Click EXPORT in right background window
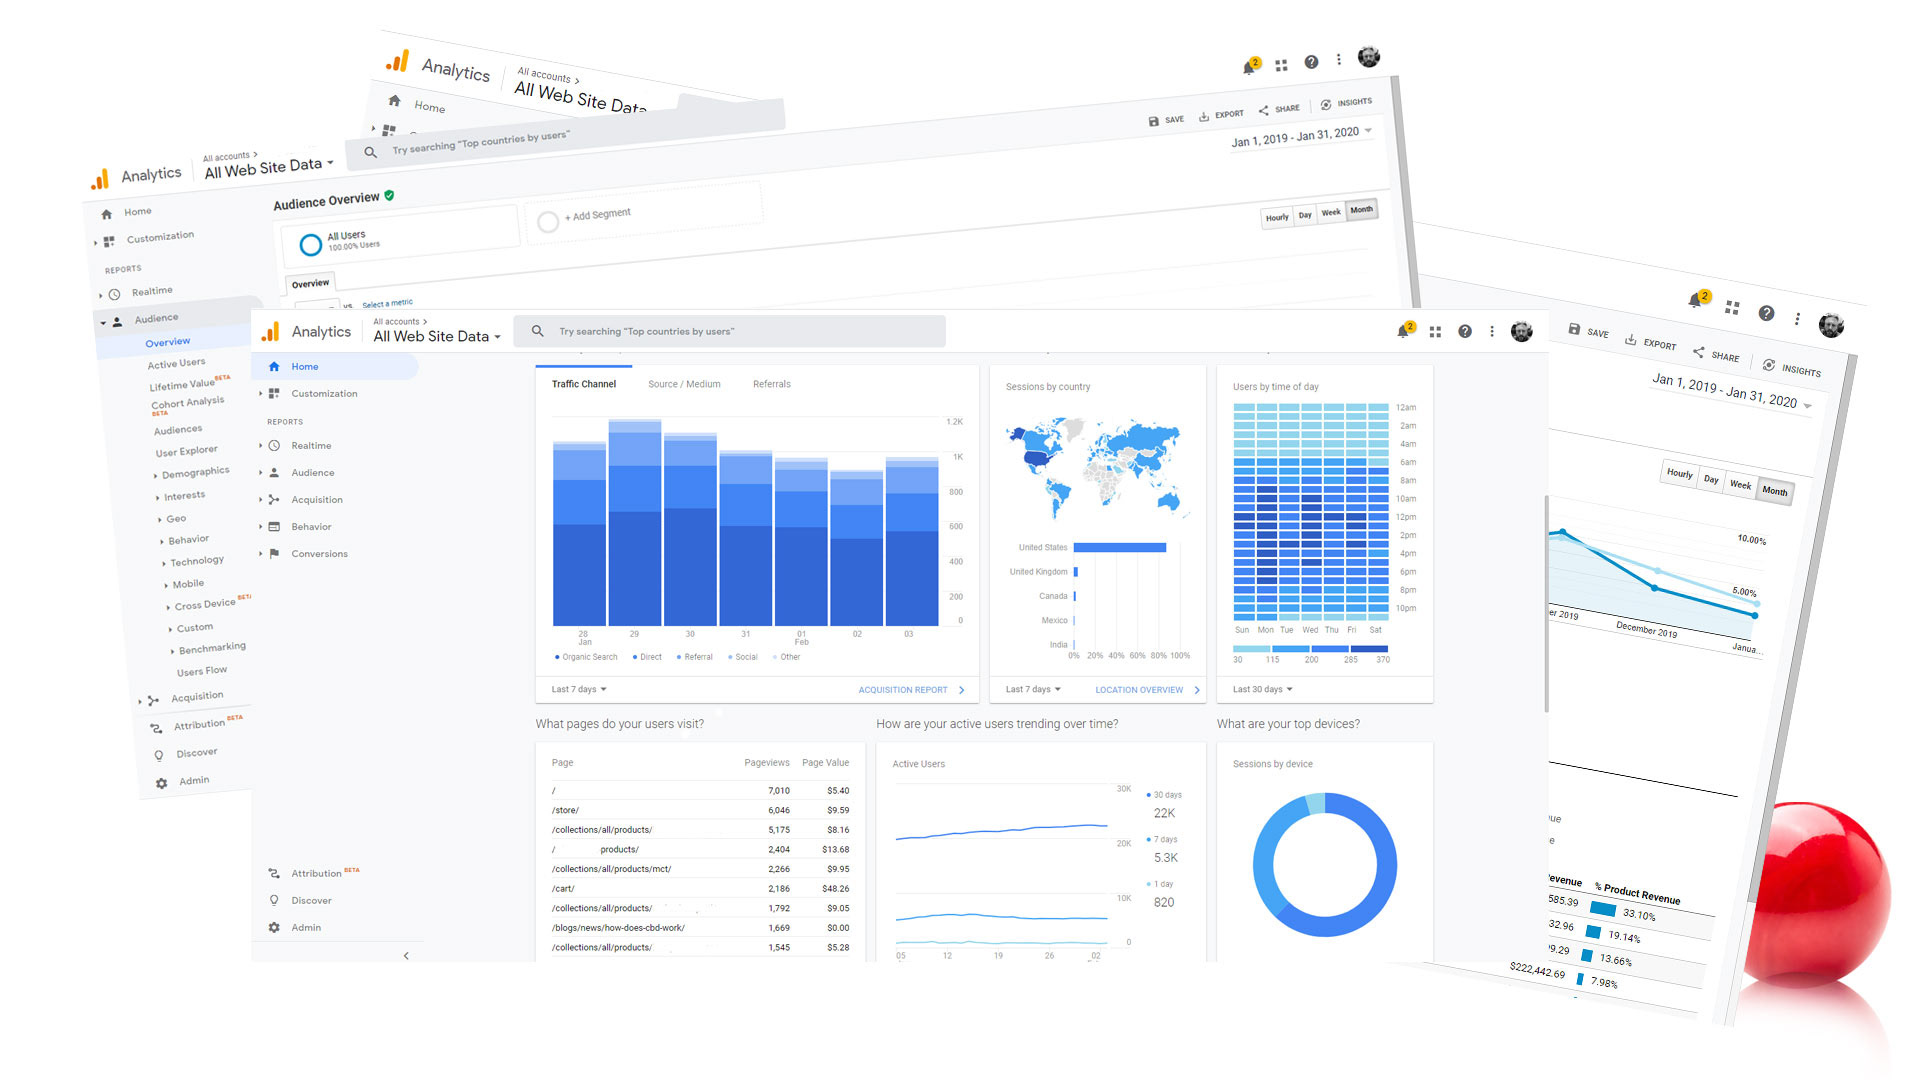 click(1650, 343)
